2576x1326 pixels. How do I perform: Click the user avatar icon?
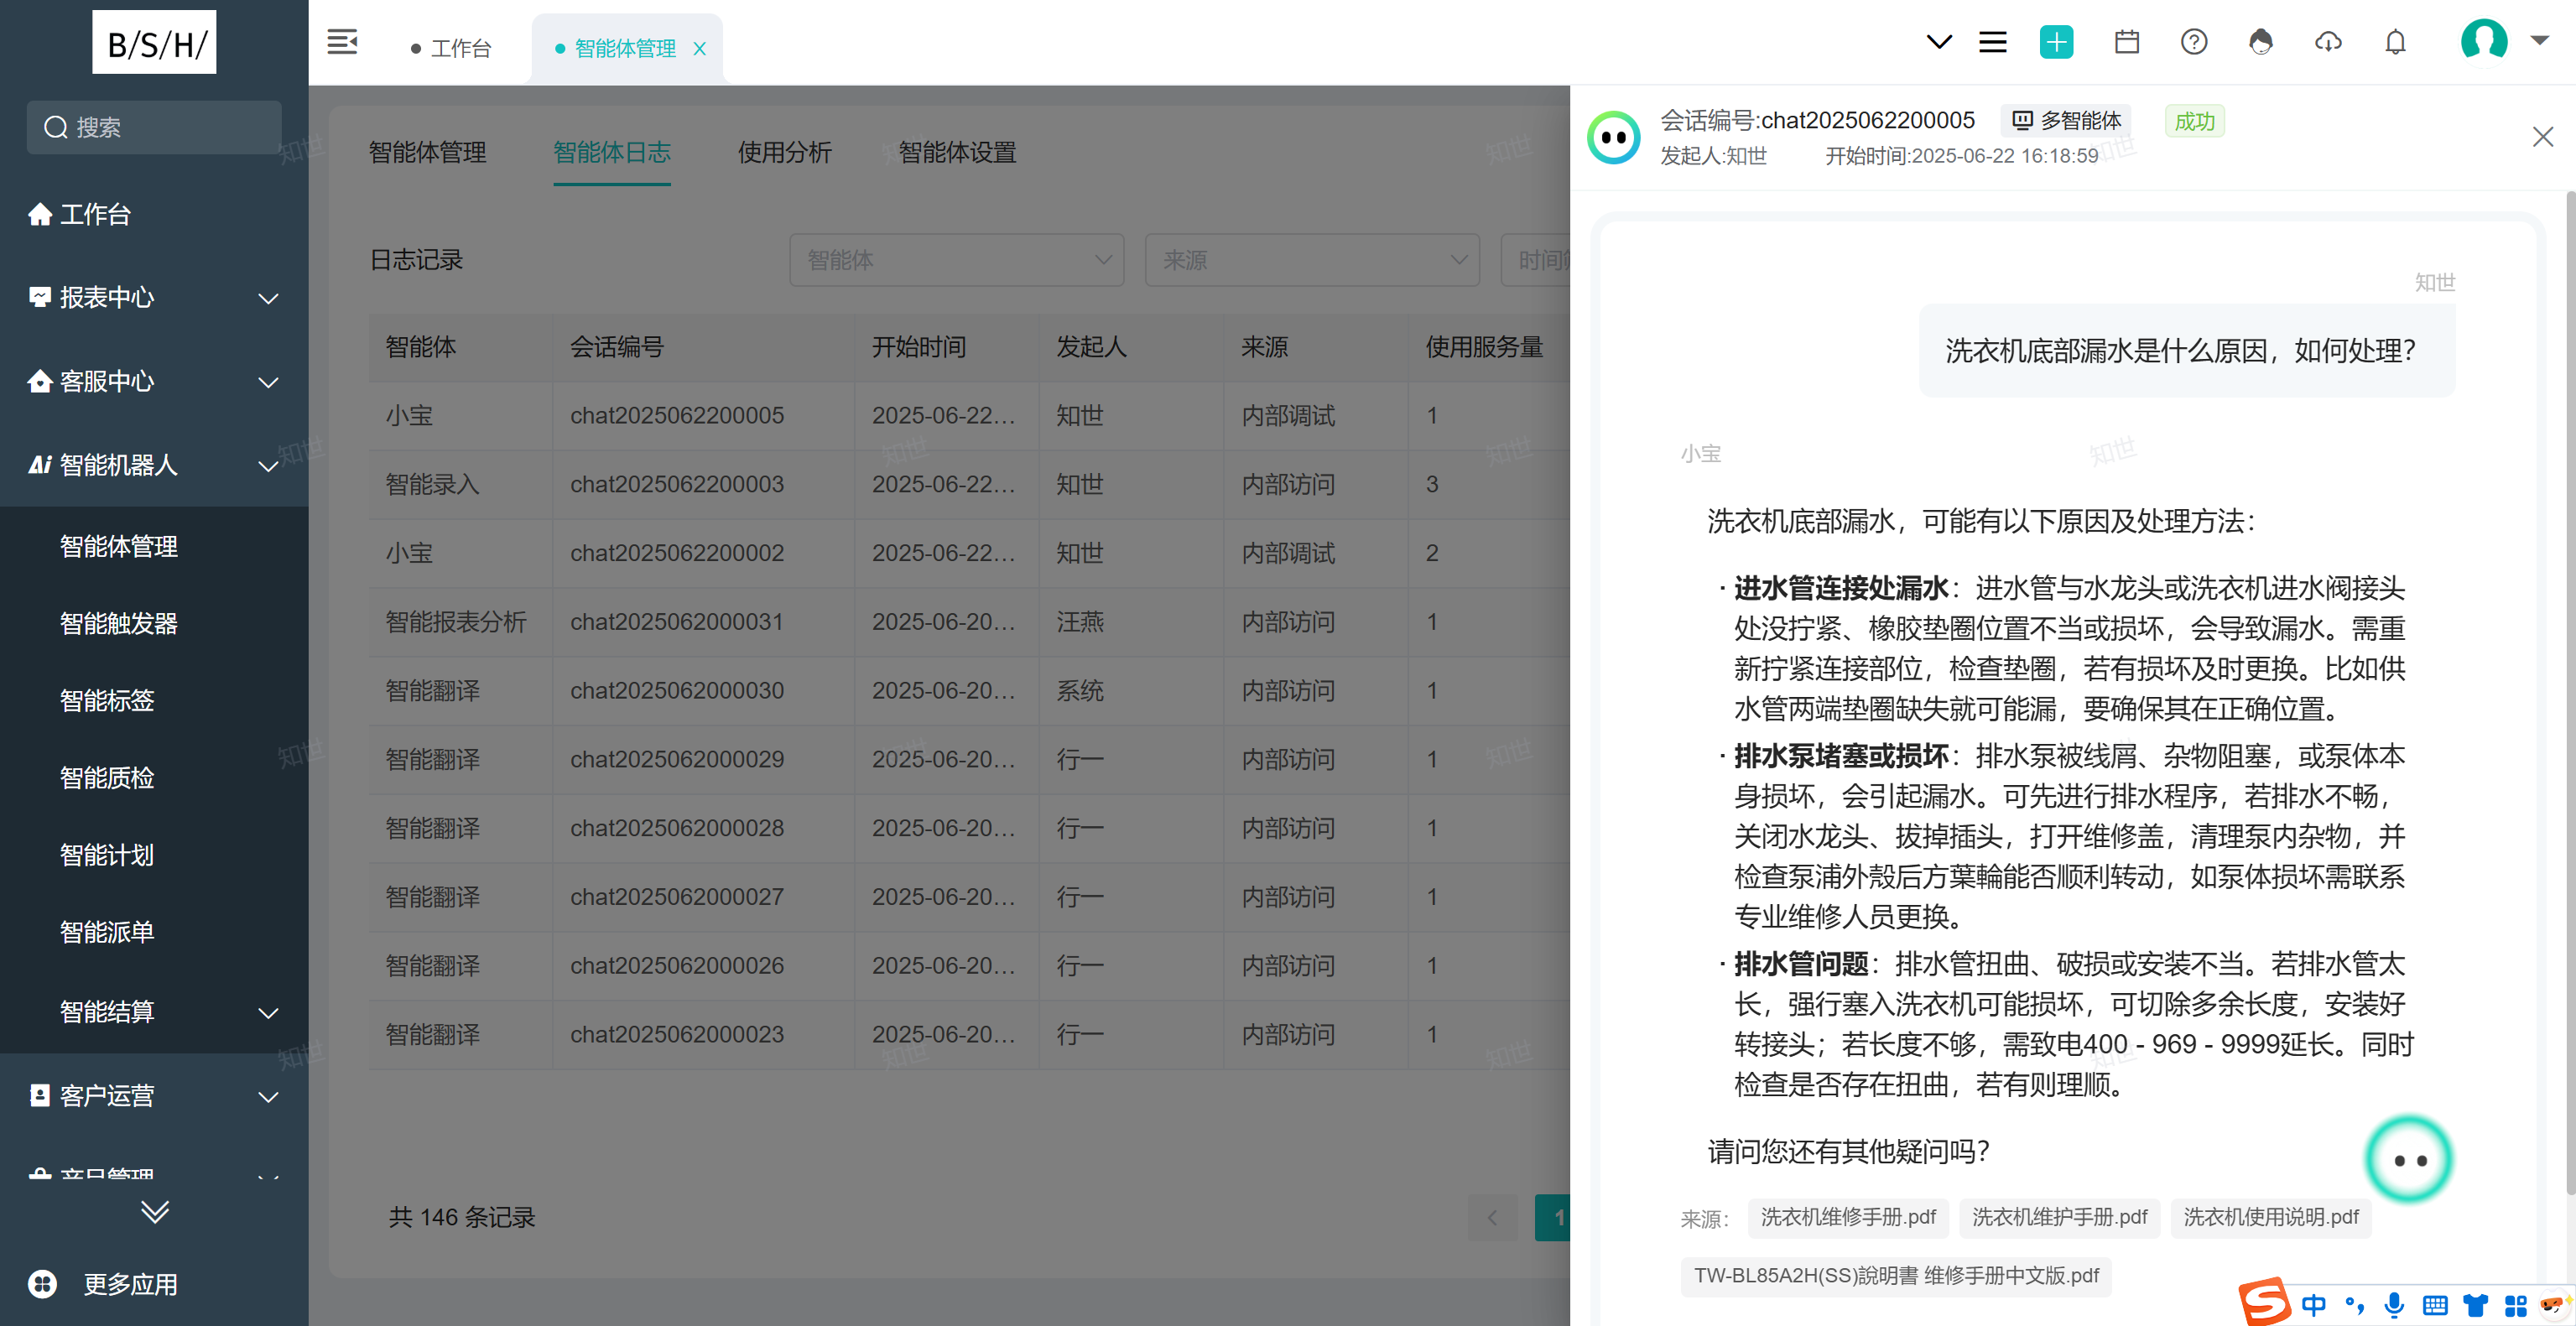2484,41
